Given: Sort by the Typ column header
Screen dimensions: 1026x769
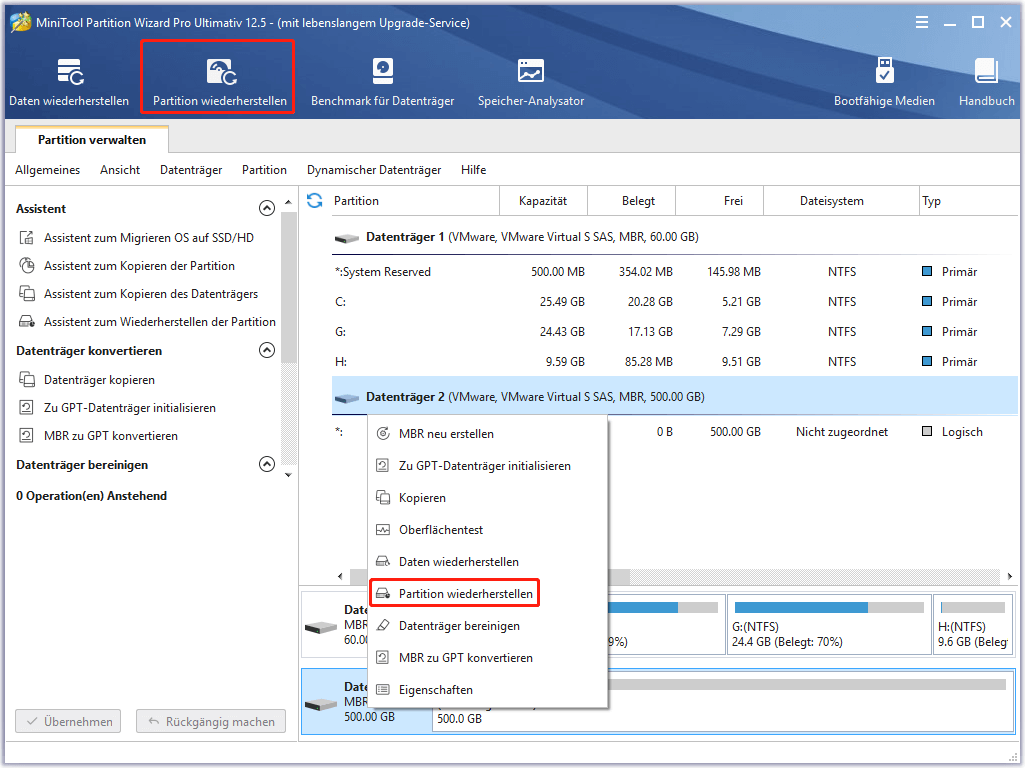Looking at the screenshot, I should (x=968, y=201).
